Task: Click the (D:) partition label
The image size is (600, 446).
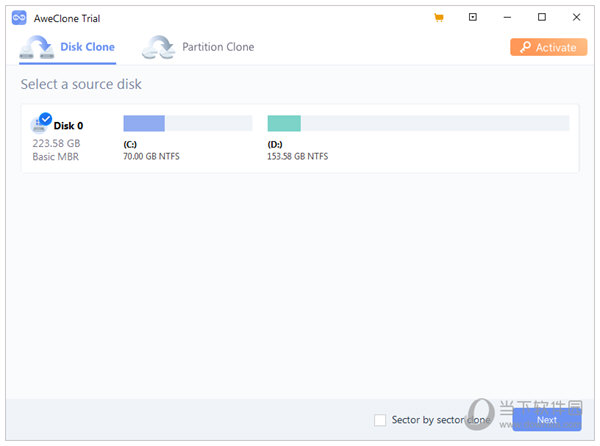Action: click(x=275, y=145)
